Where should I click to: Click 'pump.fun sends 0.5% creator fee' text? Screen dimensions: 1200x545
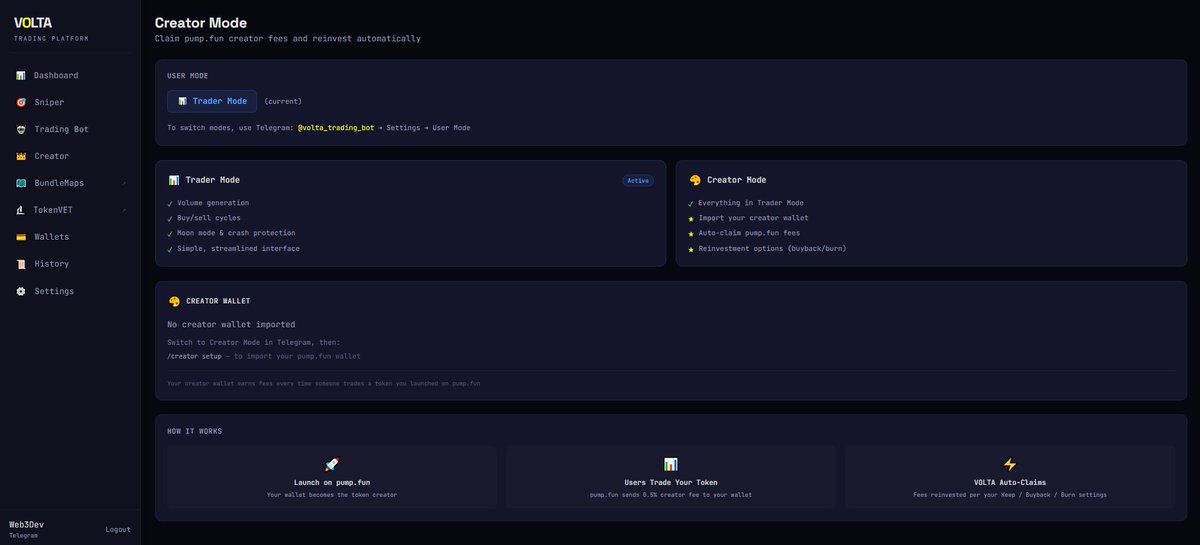click(x=671, y=495)
